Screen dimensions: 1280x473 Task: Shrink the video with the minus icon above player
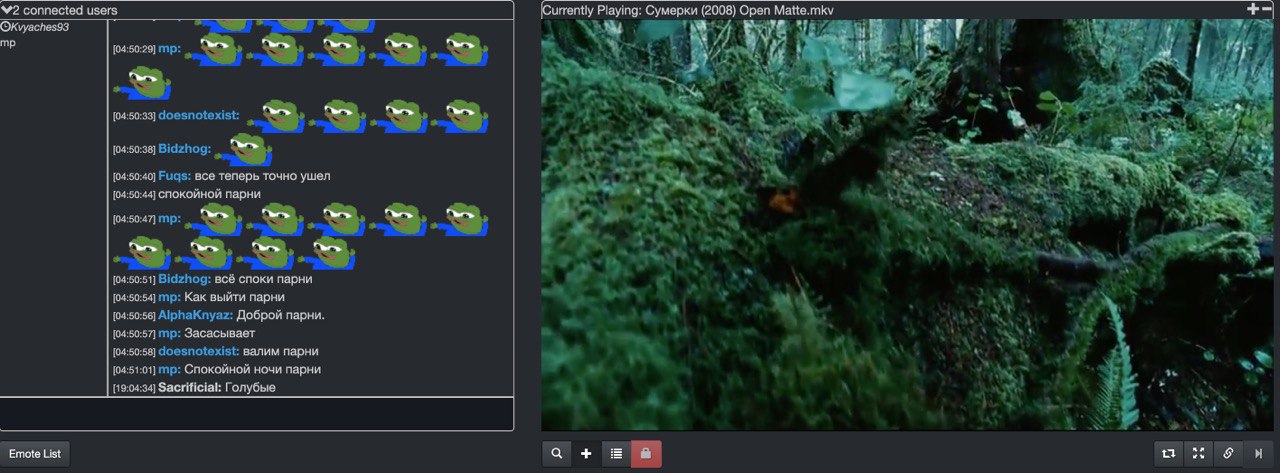point(1266,8)
